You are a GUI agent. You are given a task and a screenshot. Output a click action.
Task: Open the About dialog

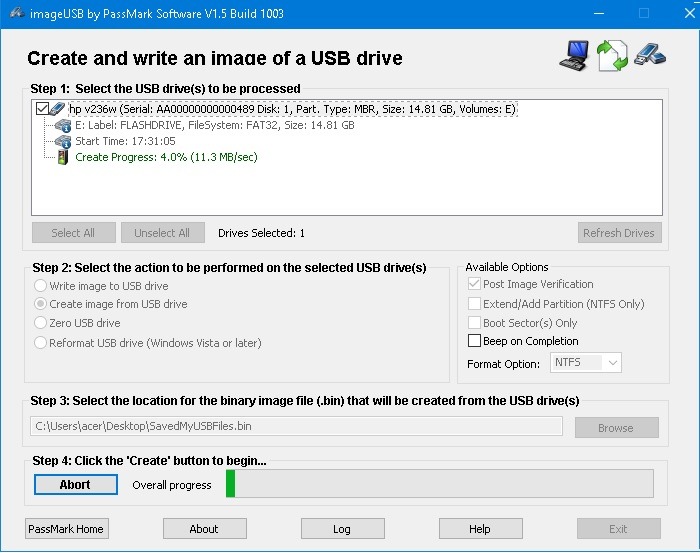(x=204, y=529)
